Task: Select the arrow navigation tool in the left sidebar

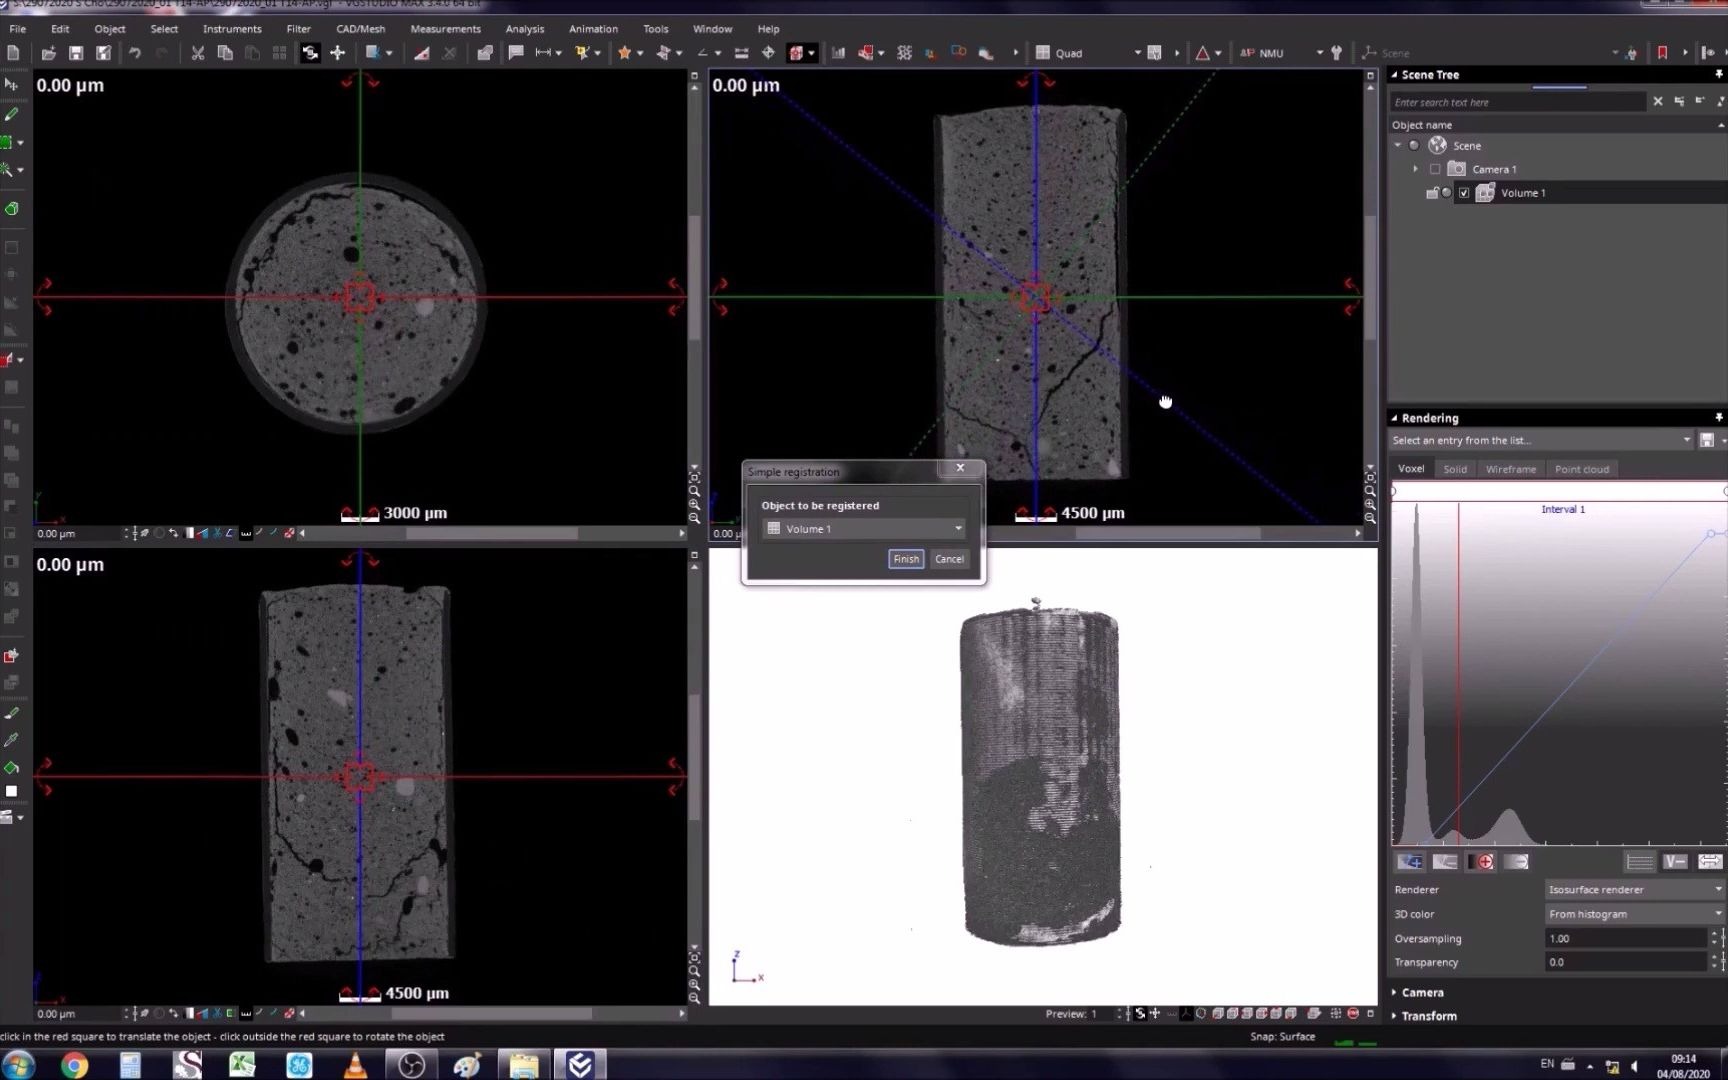Action: [11, 85]
